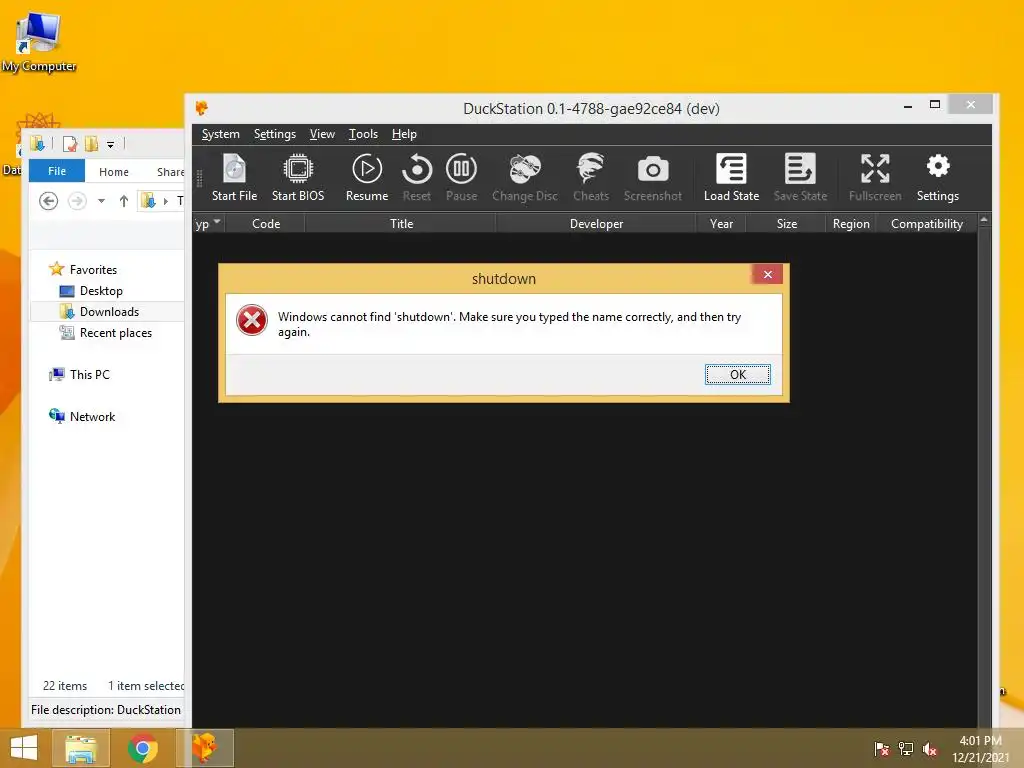The width and height of the screenshot is (1024, 768).
Task: Open the View menu
Action: [x=322, y=134]
